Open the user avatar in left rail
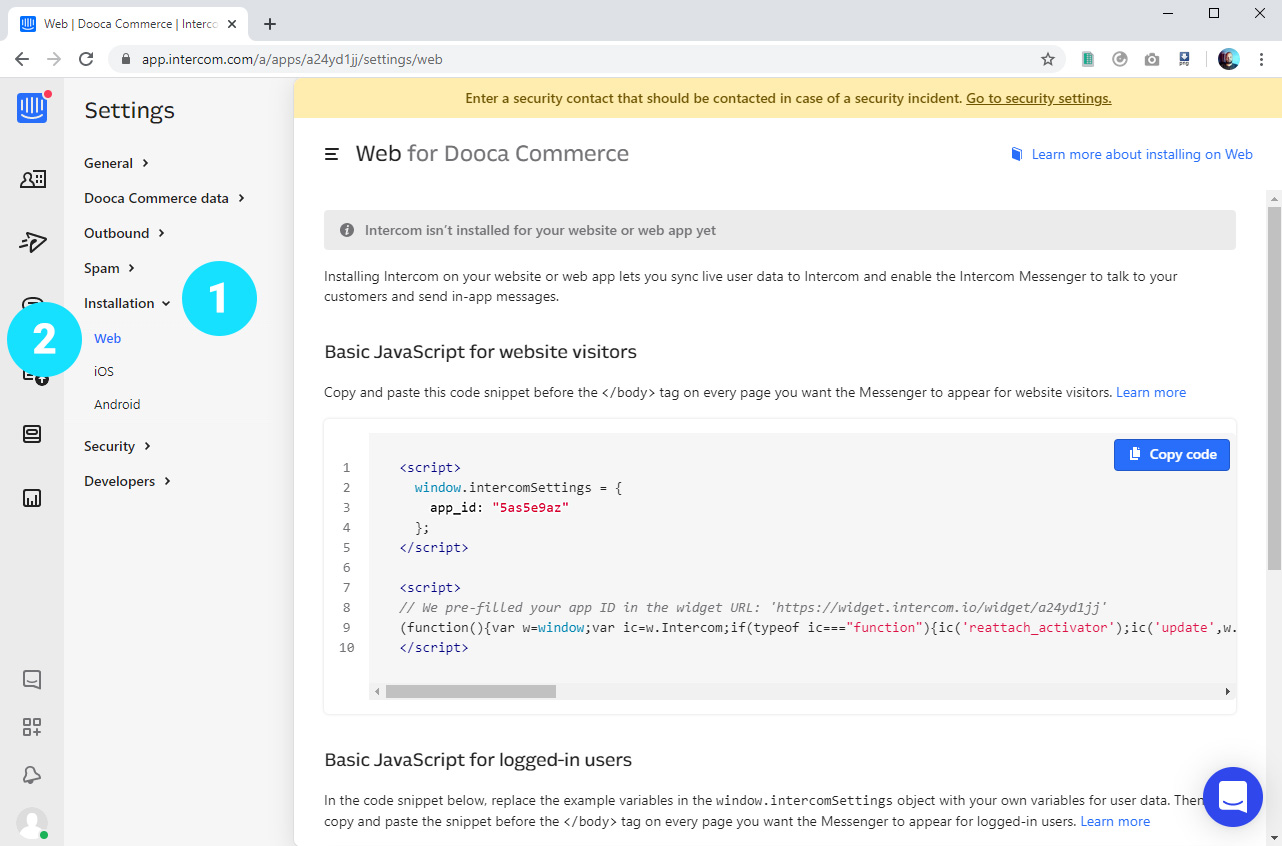The width and height of the screenshot is (1282, 846). 32,823
